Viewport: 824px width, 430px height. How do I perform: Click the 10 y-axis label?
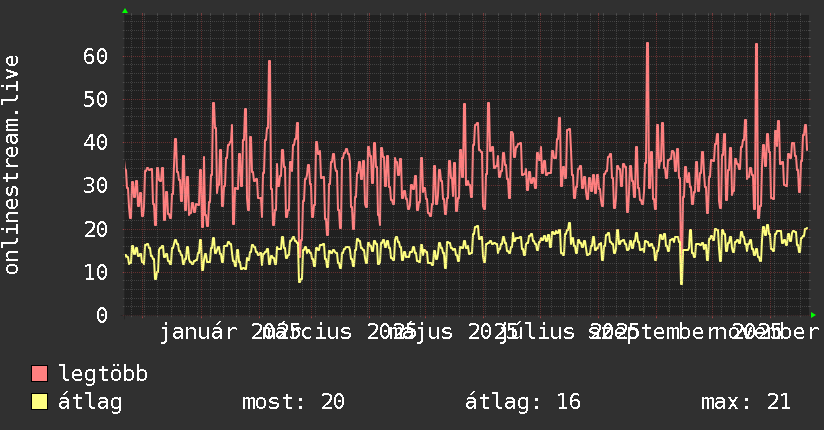pos(96,272)
